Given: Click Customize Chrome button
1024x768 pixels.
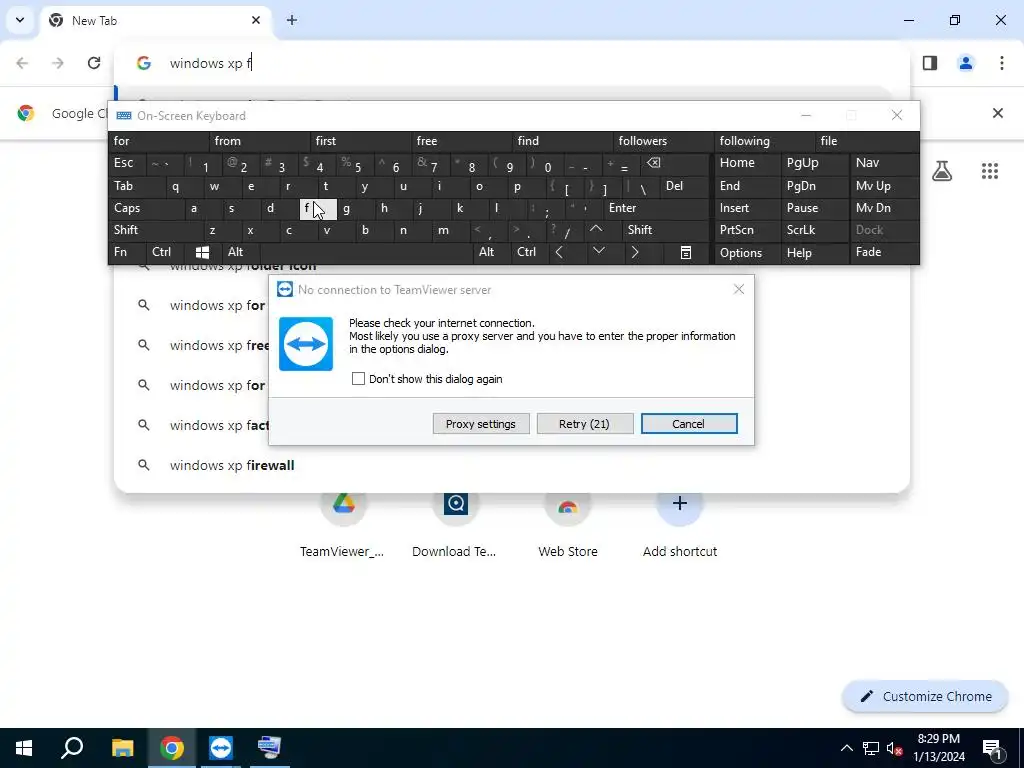Looking at the screenshot, I should pos(925,696).
